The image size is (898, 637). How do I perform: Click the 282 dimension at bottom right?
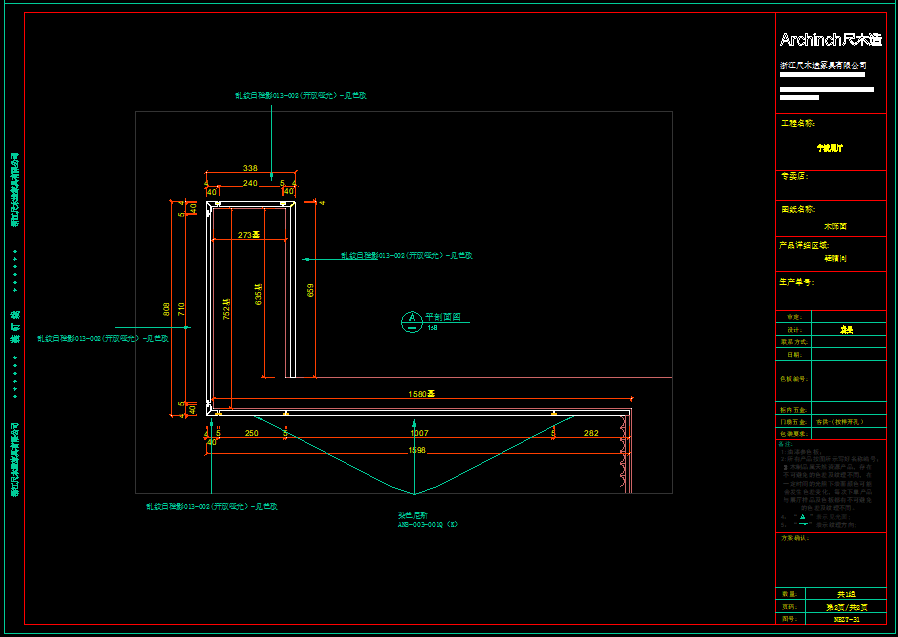[x=591, y=433]
